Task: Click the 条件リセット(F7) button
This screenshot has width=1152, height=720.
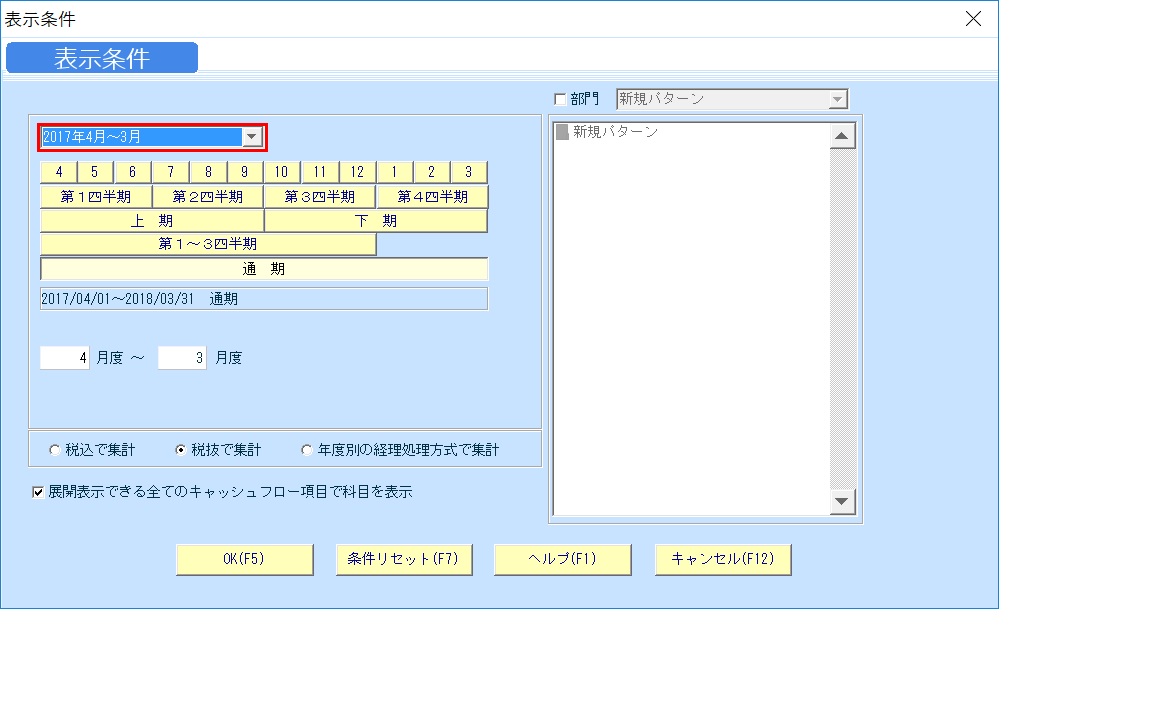Action: click(x=403, y=559)
